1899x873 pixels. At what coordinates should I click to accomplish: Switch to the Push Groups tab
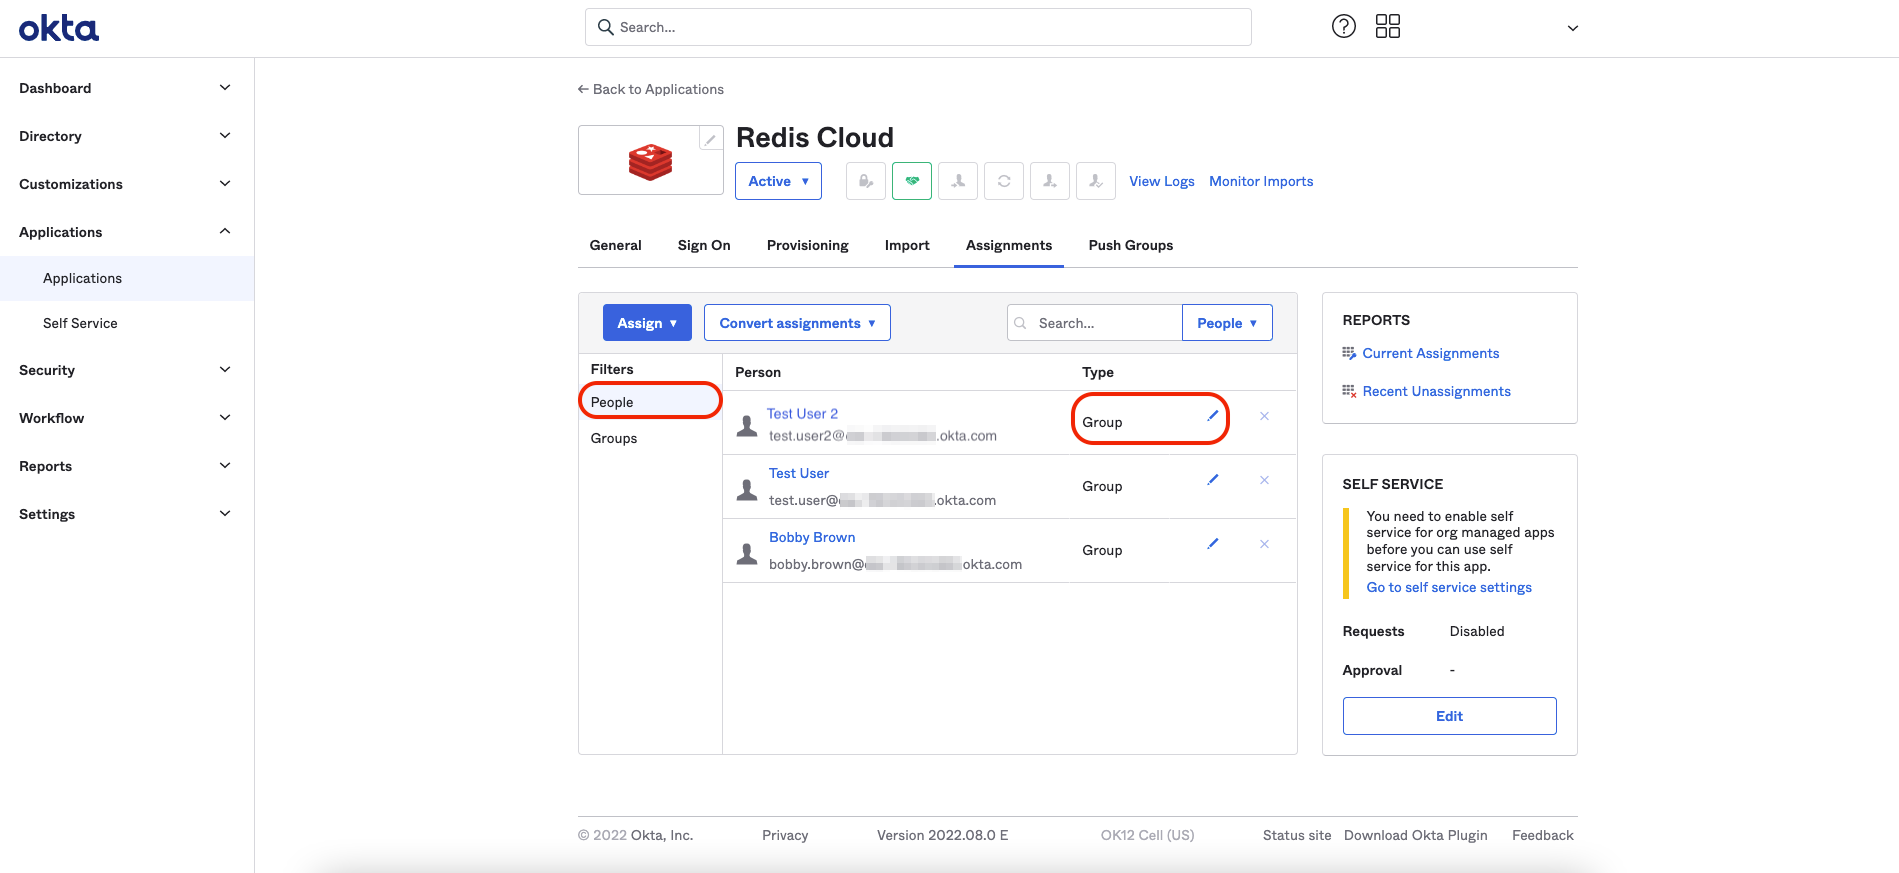pyautogui.click(x=1130, y=245)
